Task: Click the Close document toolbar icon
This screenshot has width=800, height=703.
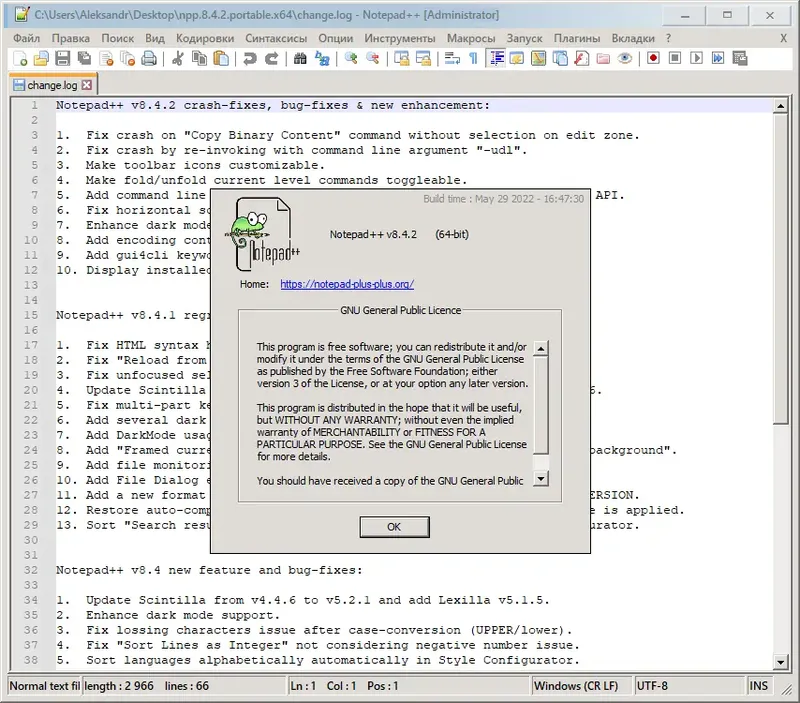Action: tap(106, 59)
